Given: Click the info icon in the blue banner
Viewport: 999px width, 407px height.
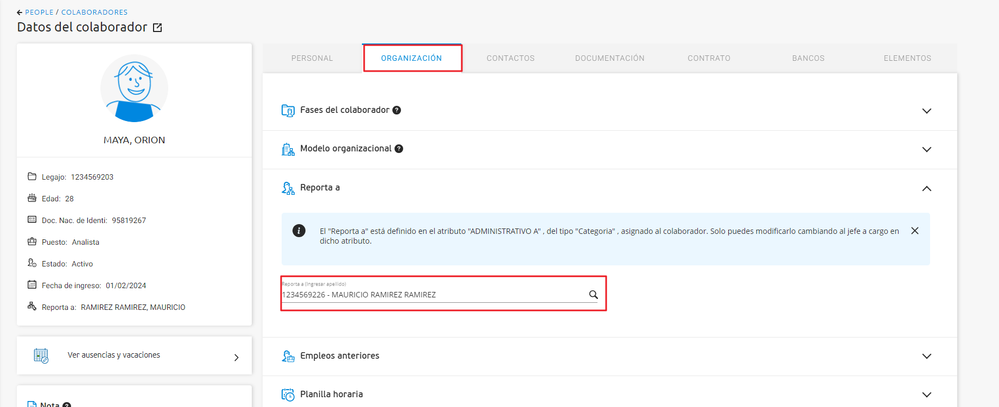Looking at the screenshot, I should tap(299, 230).
